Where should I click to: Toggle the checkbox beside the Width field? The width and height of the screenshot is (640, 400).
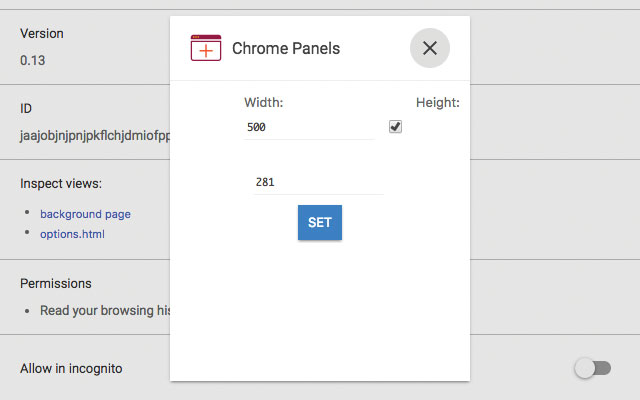395,127
